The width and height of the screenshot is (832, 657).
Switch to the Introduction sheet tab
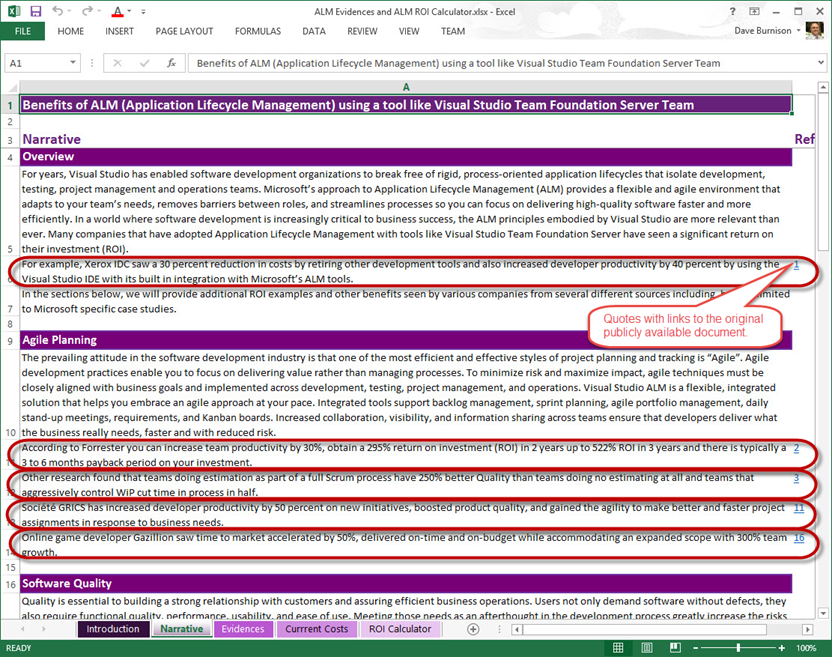[x=113, y=629]
